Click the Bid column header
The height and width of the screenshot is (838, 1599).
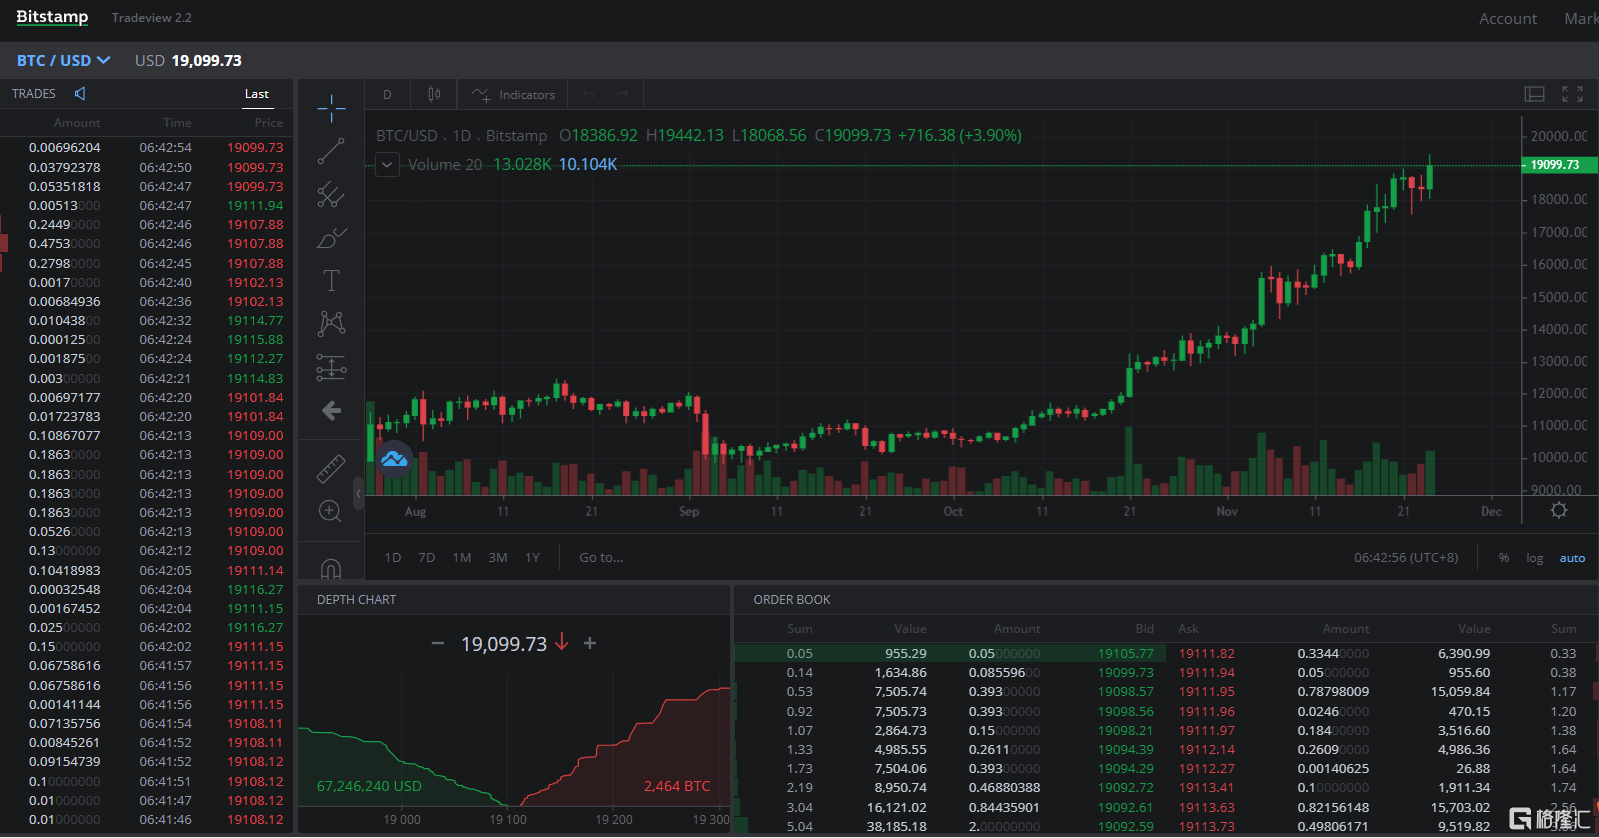tap(1145, 629)
